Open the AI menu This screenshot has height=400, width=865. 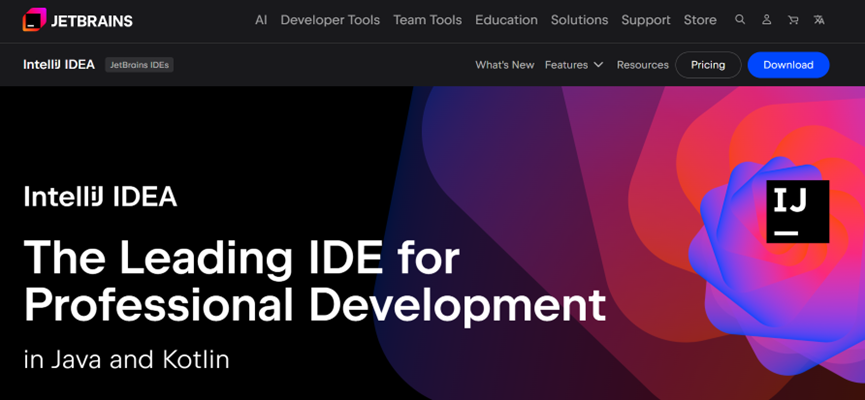[261, 20]
